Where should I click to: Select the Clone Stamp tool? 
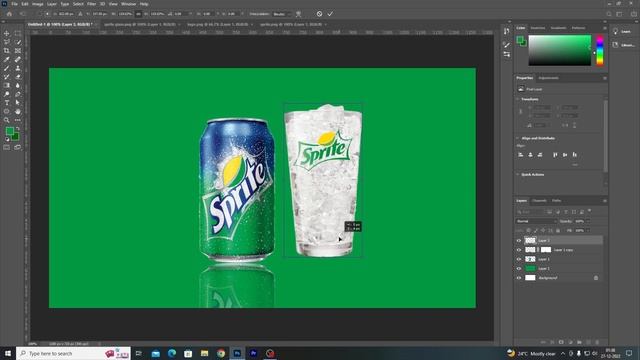[x=18, y=68]
